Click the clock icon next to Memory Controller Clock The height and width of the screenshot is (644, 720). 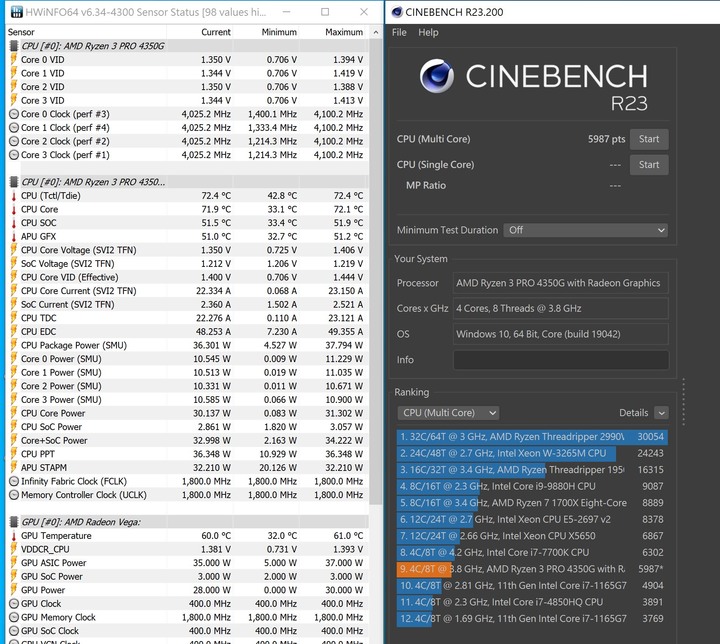(x=14, y=495)
